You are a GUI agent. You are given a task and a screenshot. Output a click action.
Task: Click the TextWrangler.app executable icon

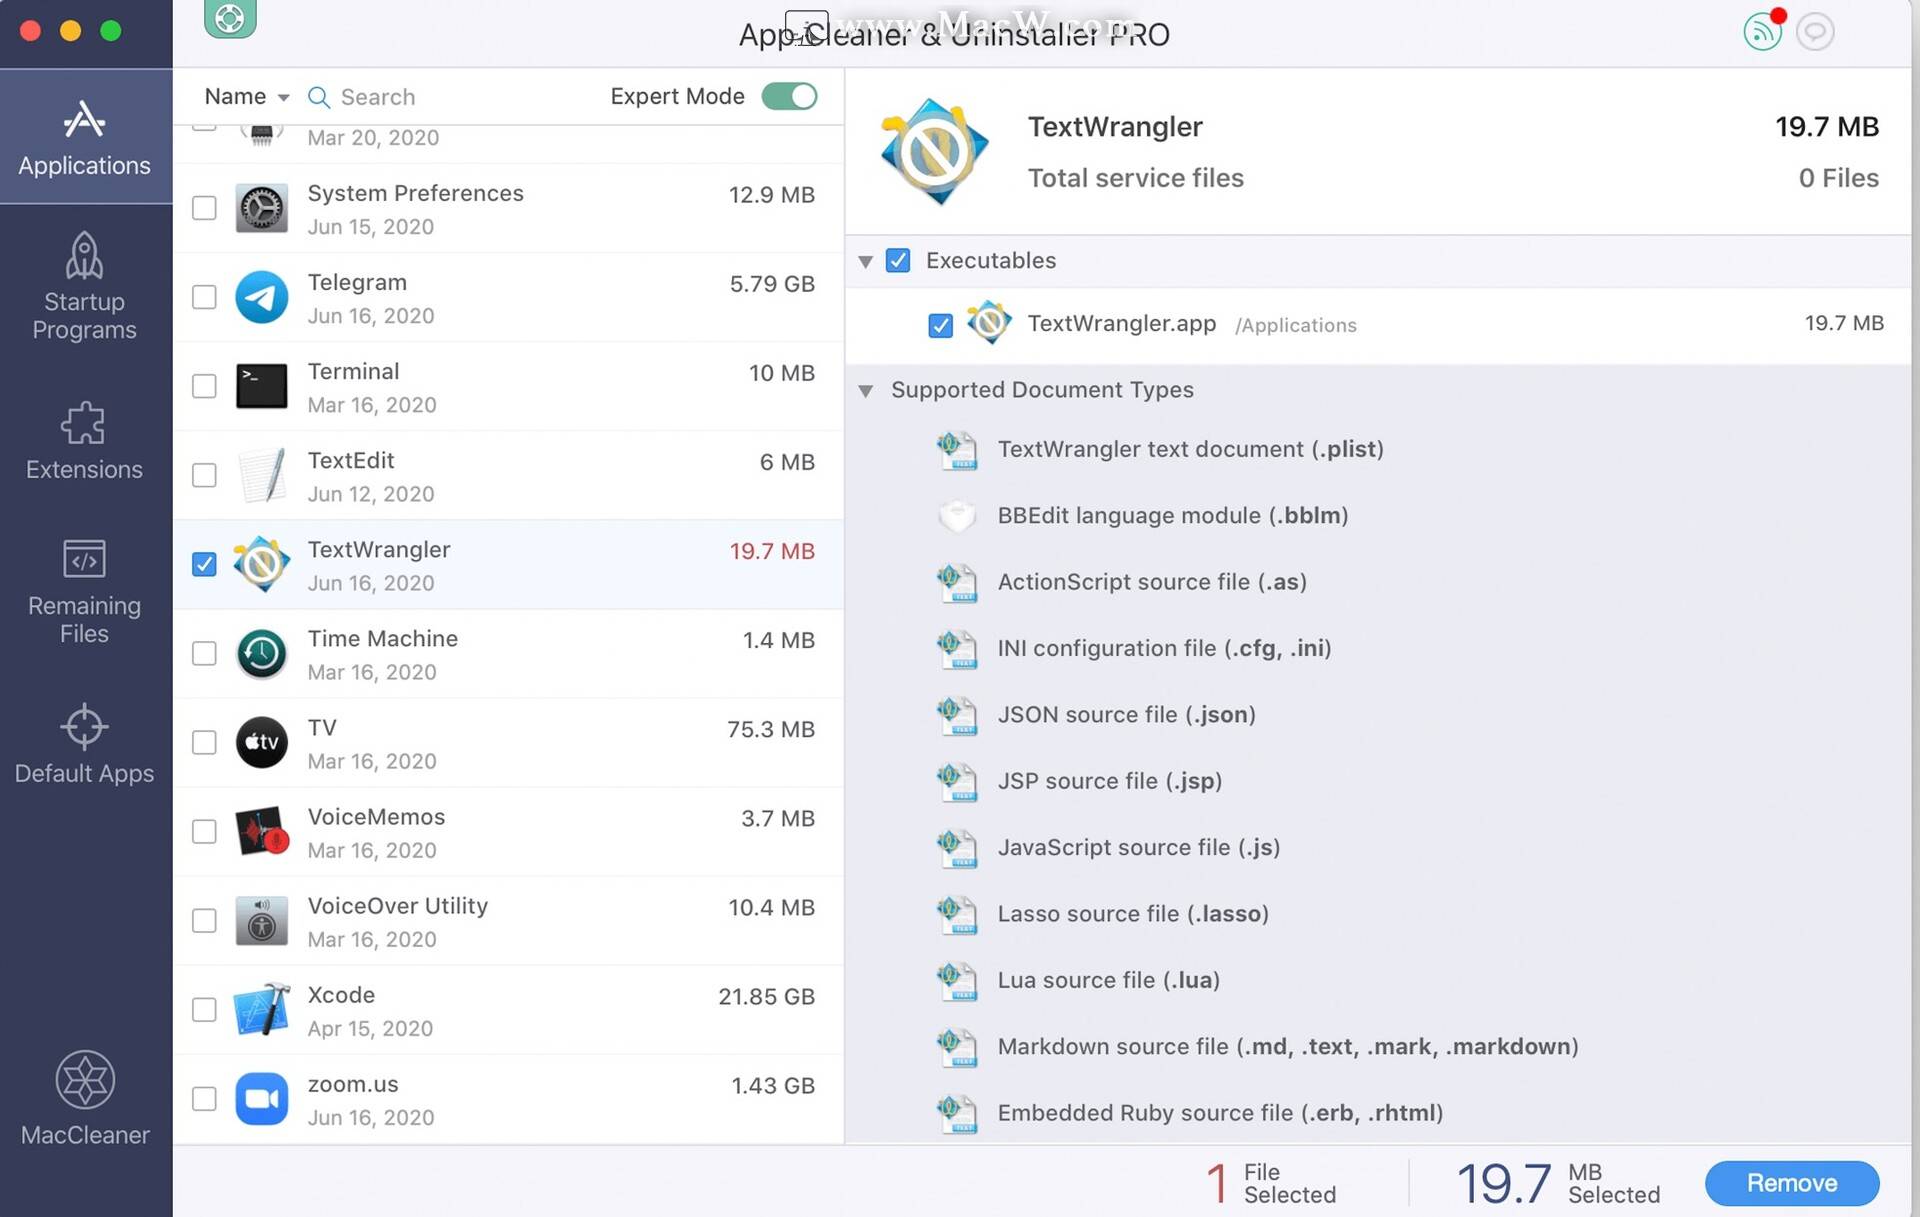point(989,323)
